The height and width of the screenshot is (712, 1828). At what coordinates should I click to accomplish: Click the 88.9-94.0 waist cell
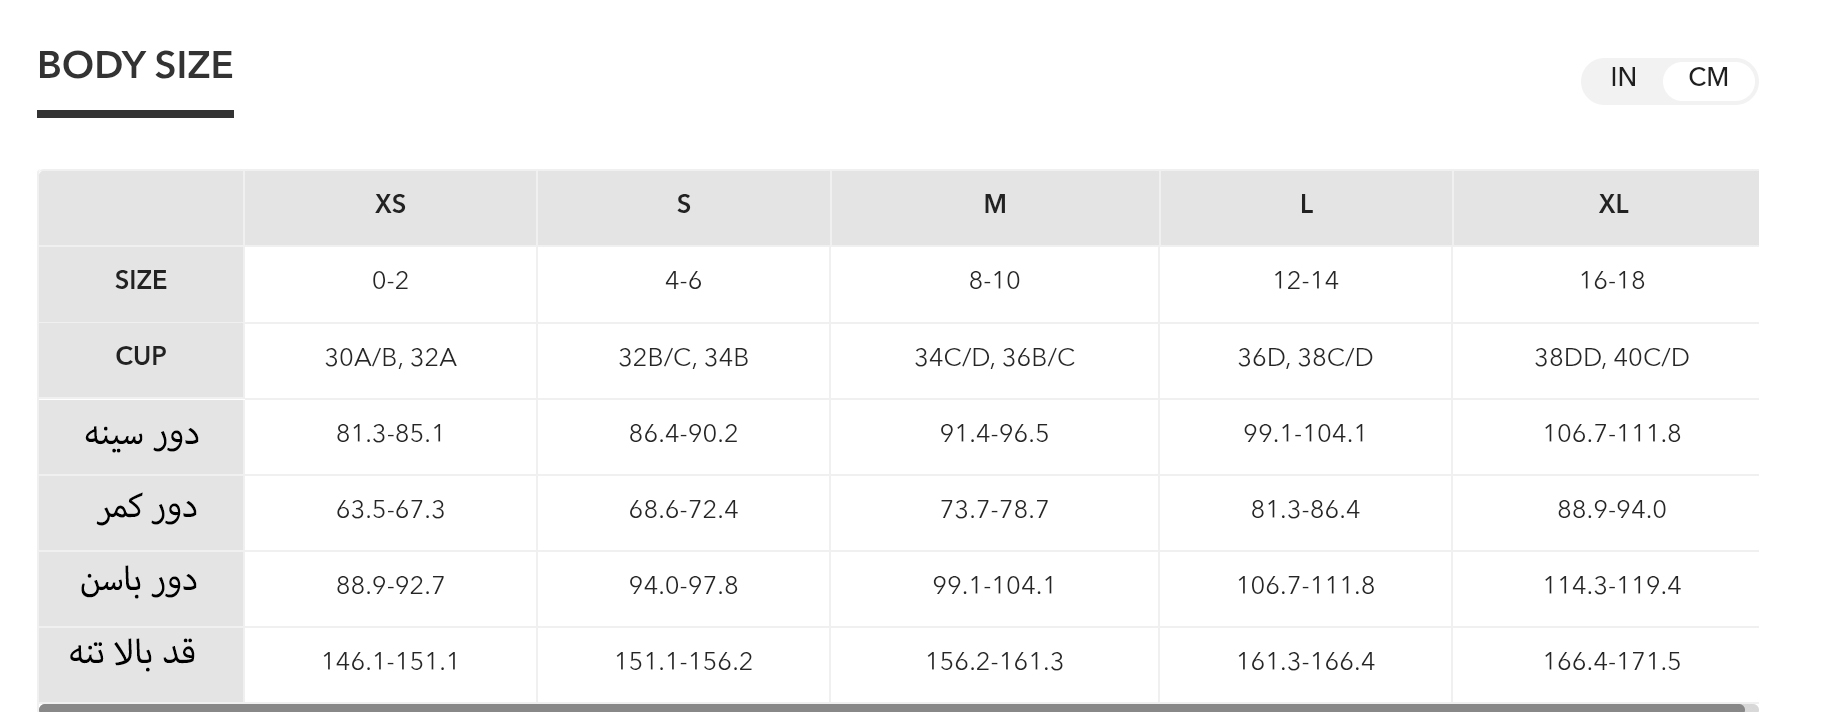pyautogui.click(x=1611, y=510)
